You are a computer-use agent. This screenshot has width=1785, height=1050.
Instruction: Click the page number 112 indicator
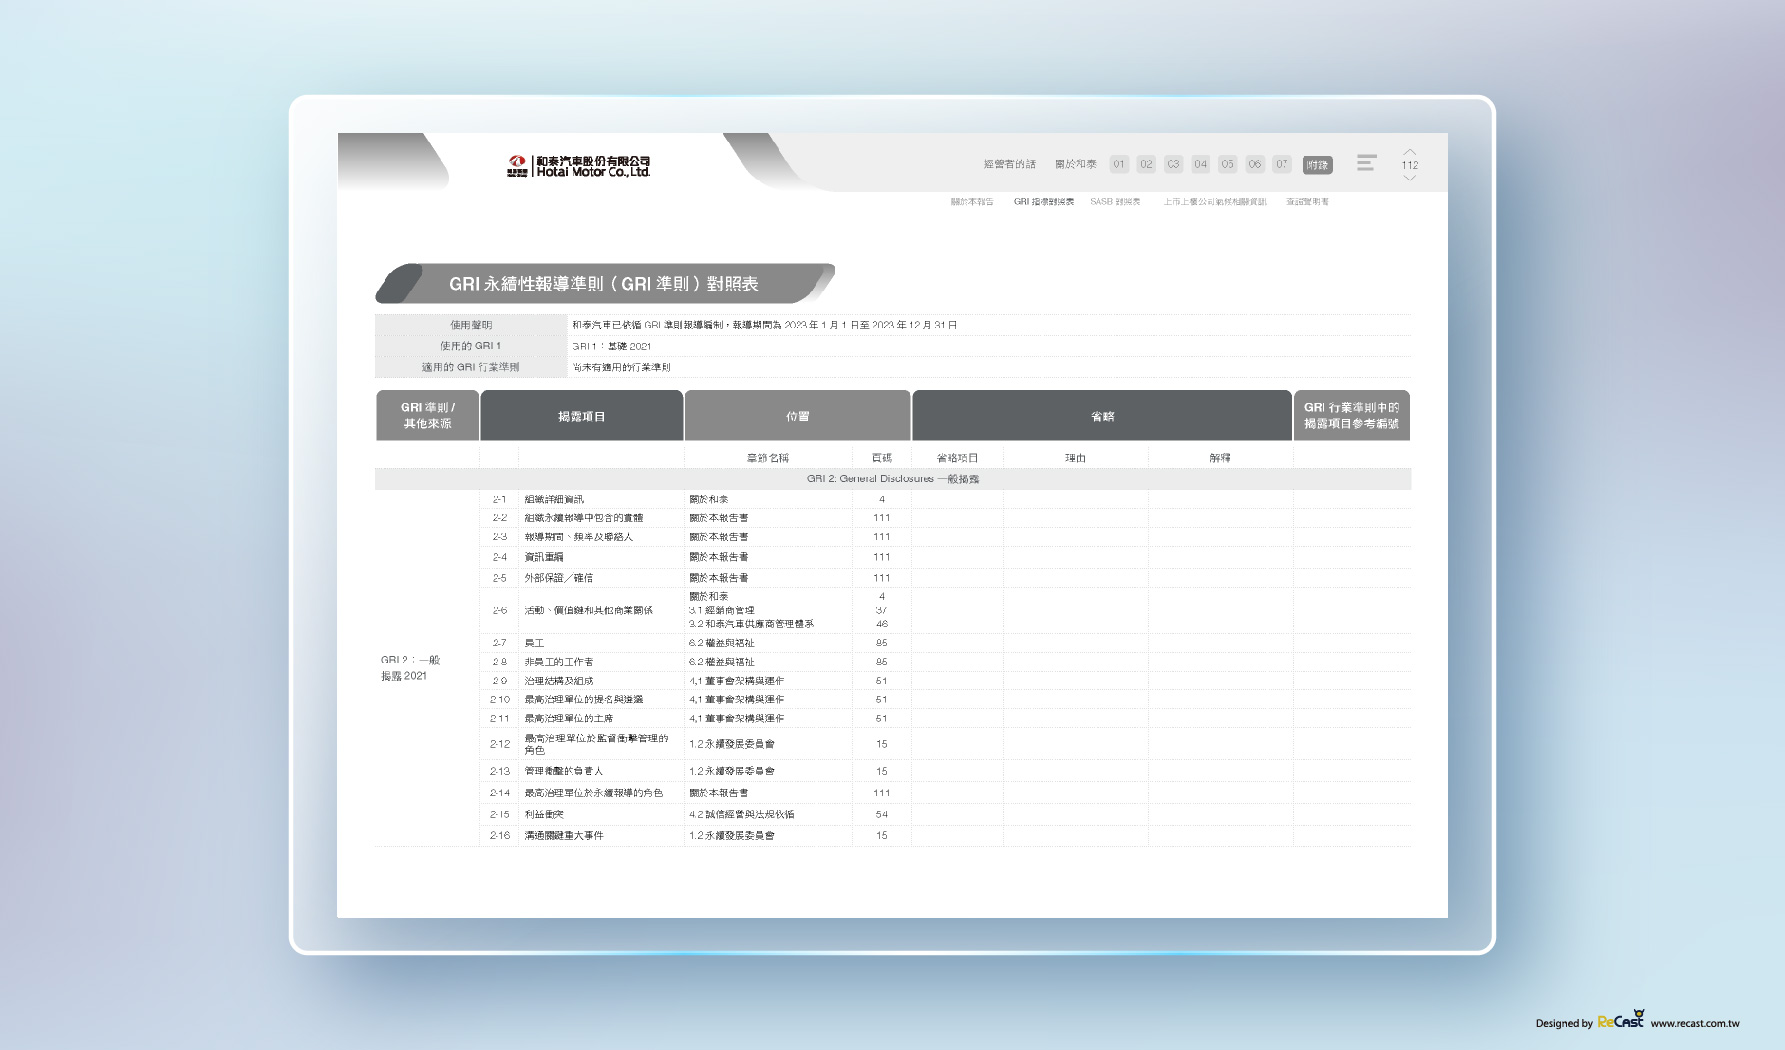[x=1409, y=165]
